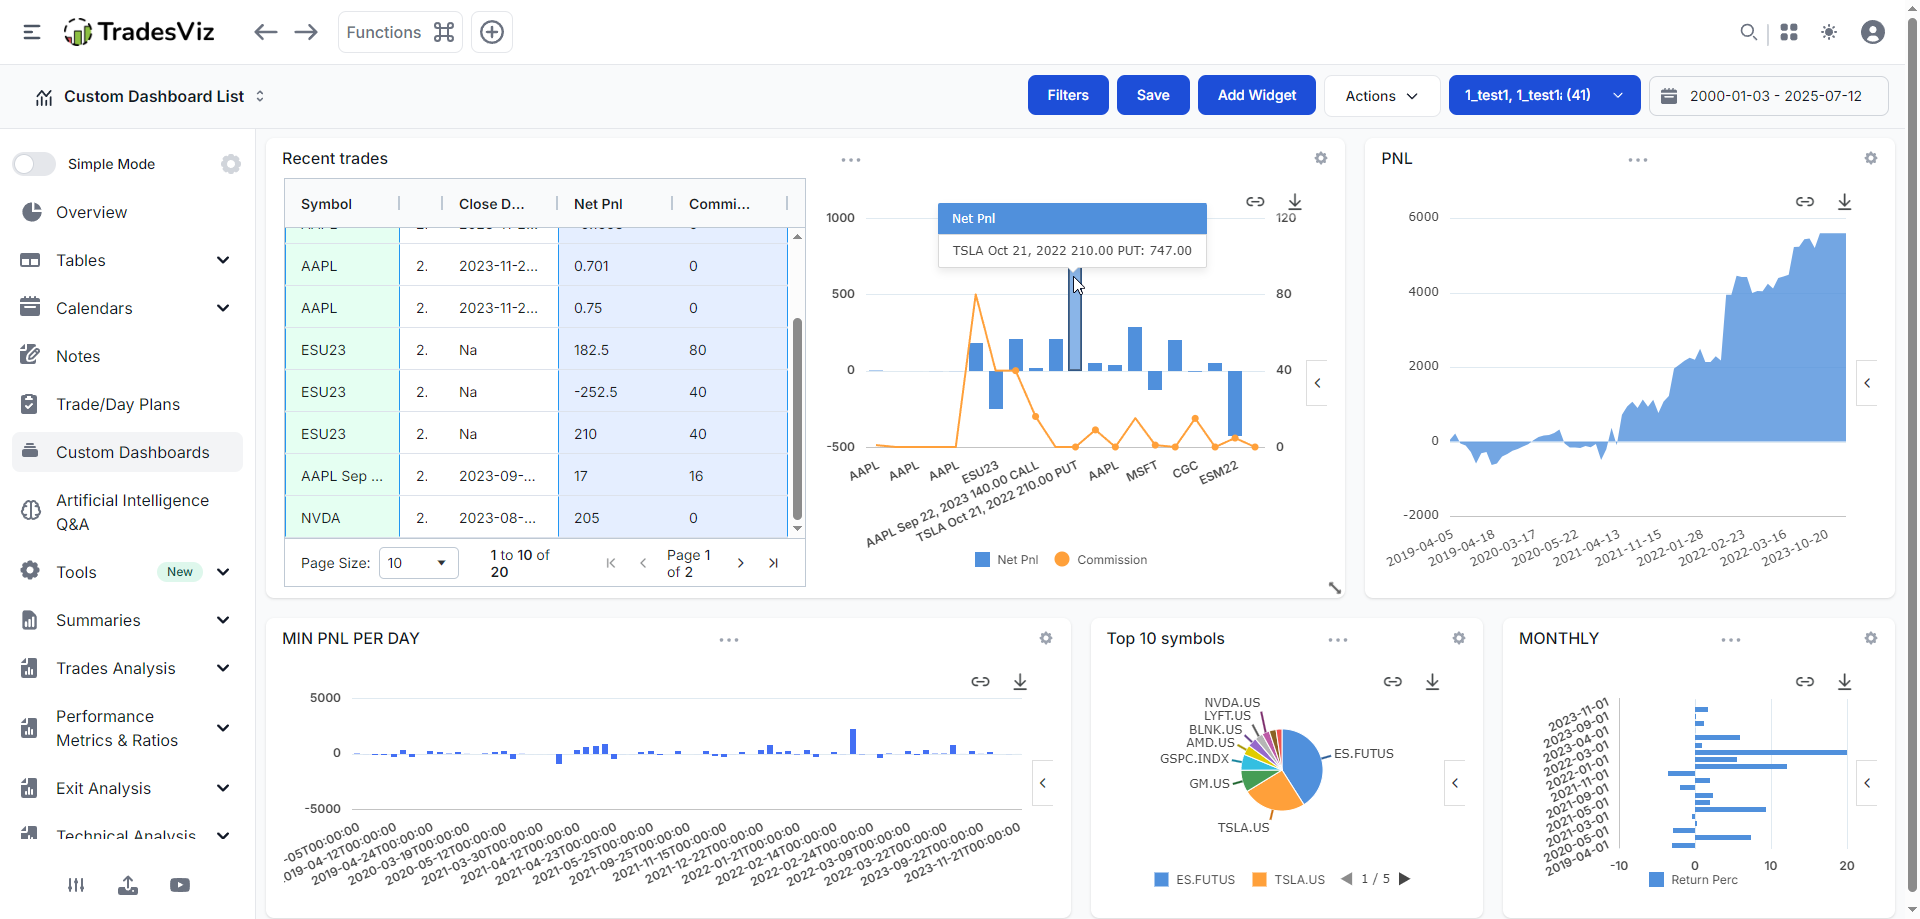The height and width of the screenshot is (919, 1920).
Task: Toggle Commission legend series
Action: (x=1101, y=560)
